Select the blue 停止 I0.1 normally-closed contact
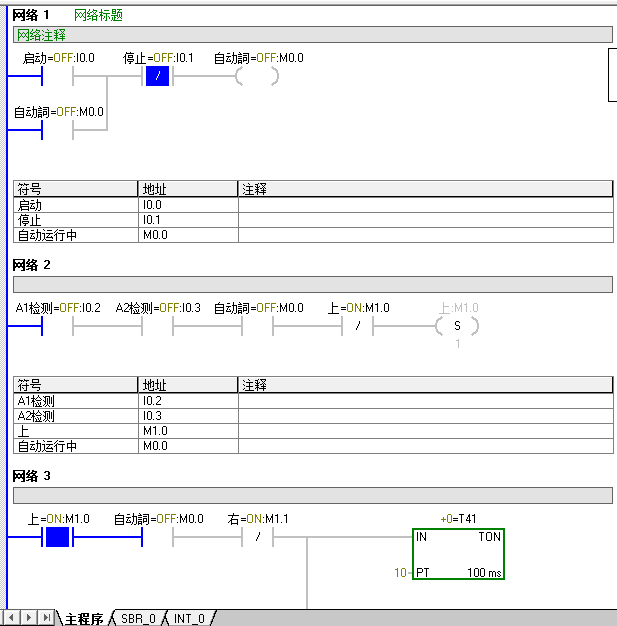 point(157,76)
